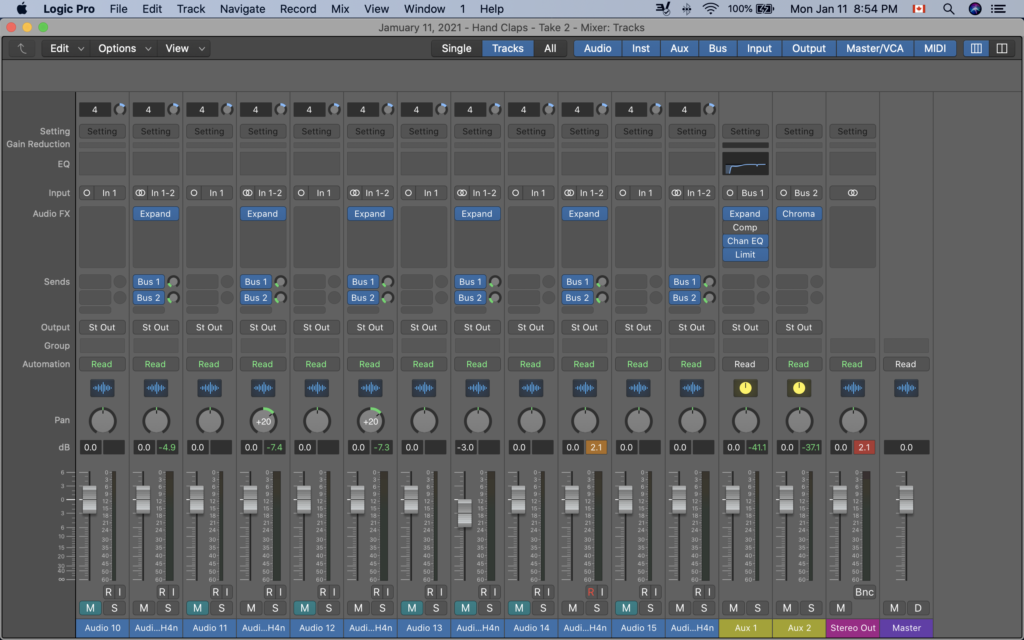The height and width of the screenshot is (640, 1024).
Task: Open the Limit plugin on Aux 1
Action: (x=744, y=255)
